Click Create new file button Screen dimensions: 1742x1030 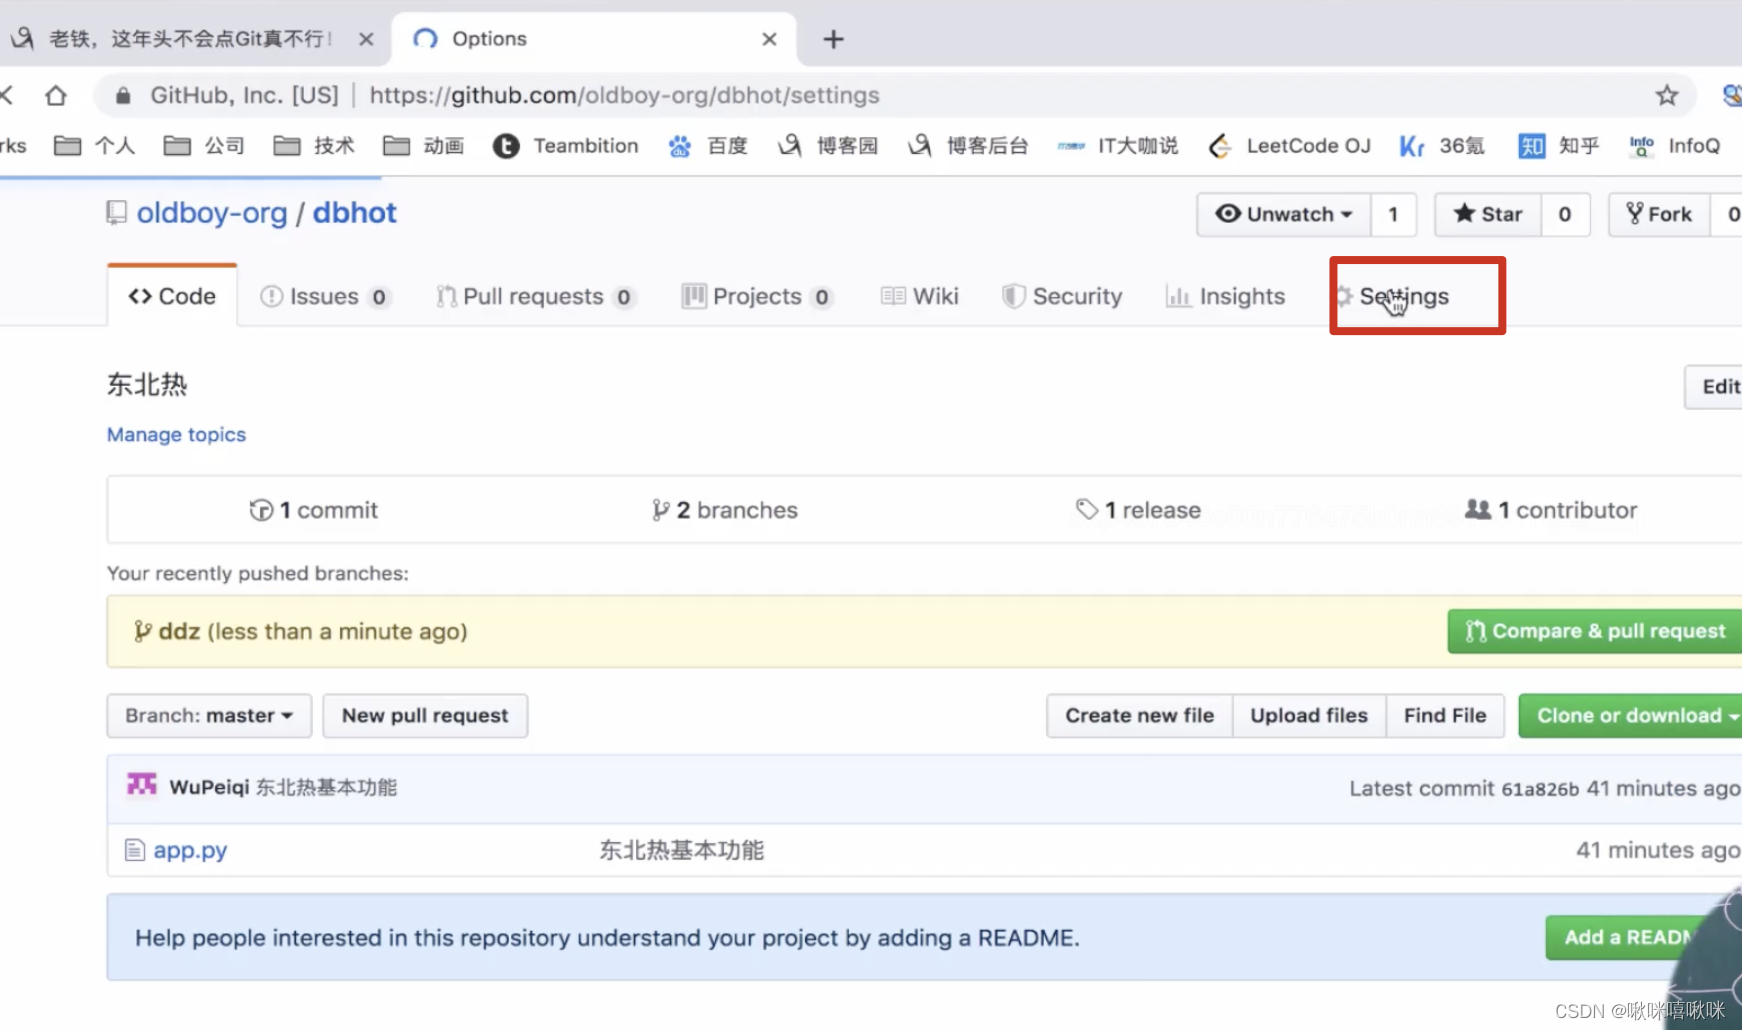(x=1140, y=716)
